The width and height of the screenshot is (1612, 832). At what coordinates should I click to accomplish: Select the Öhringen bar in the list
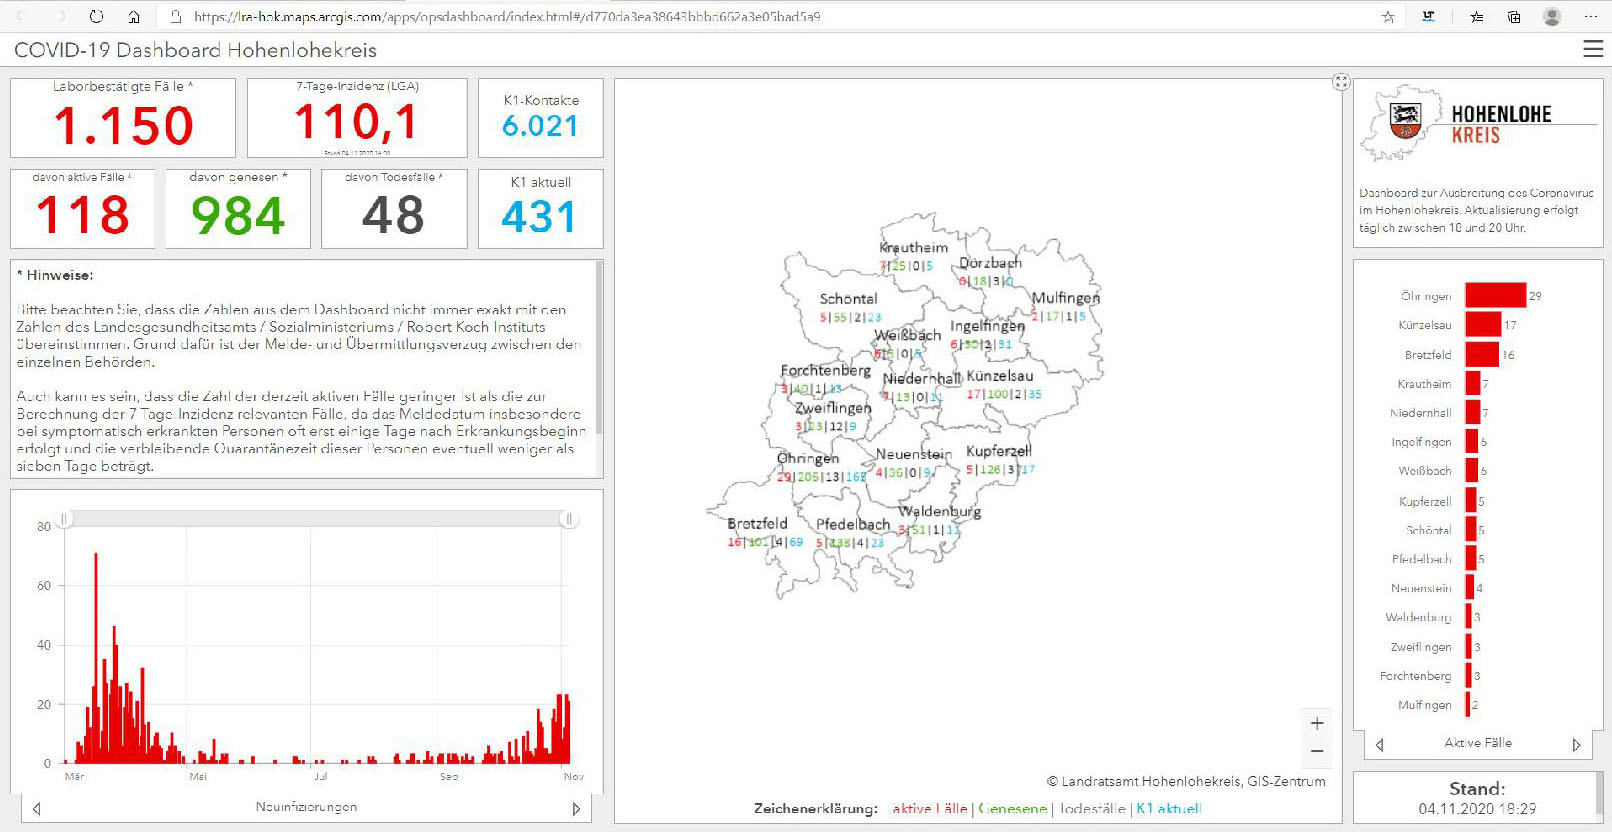[x=1495, y=295]
